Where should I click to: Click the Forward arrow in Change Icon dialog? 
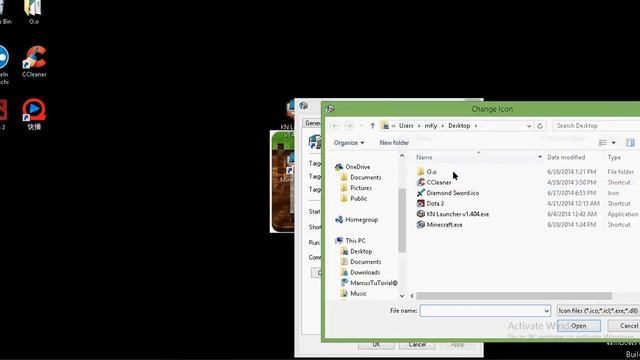click(x=349, y=126)
